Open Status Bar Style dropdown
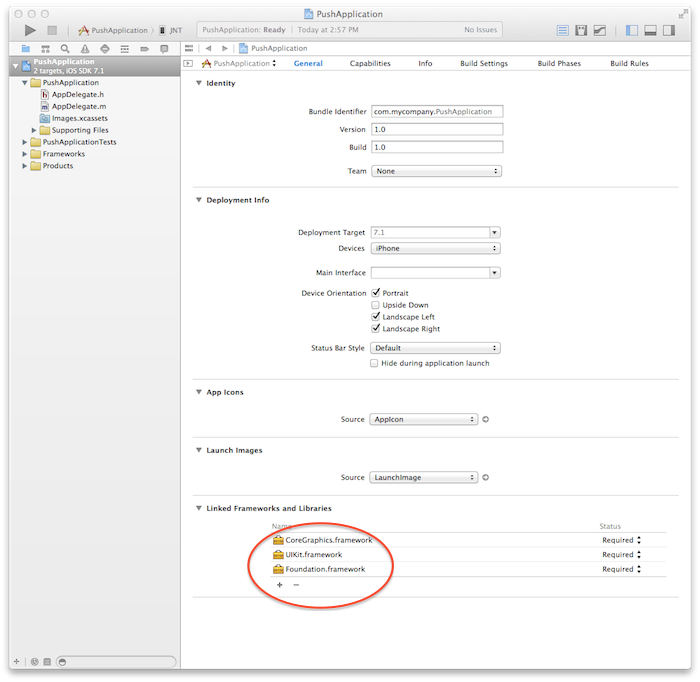Image resolution: width=700 pixels, height=682 pixels. 435,348
